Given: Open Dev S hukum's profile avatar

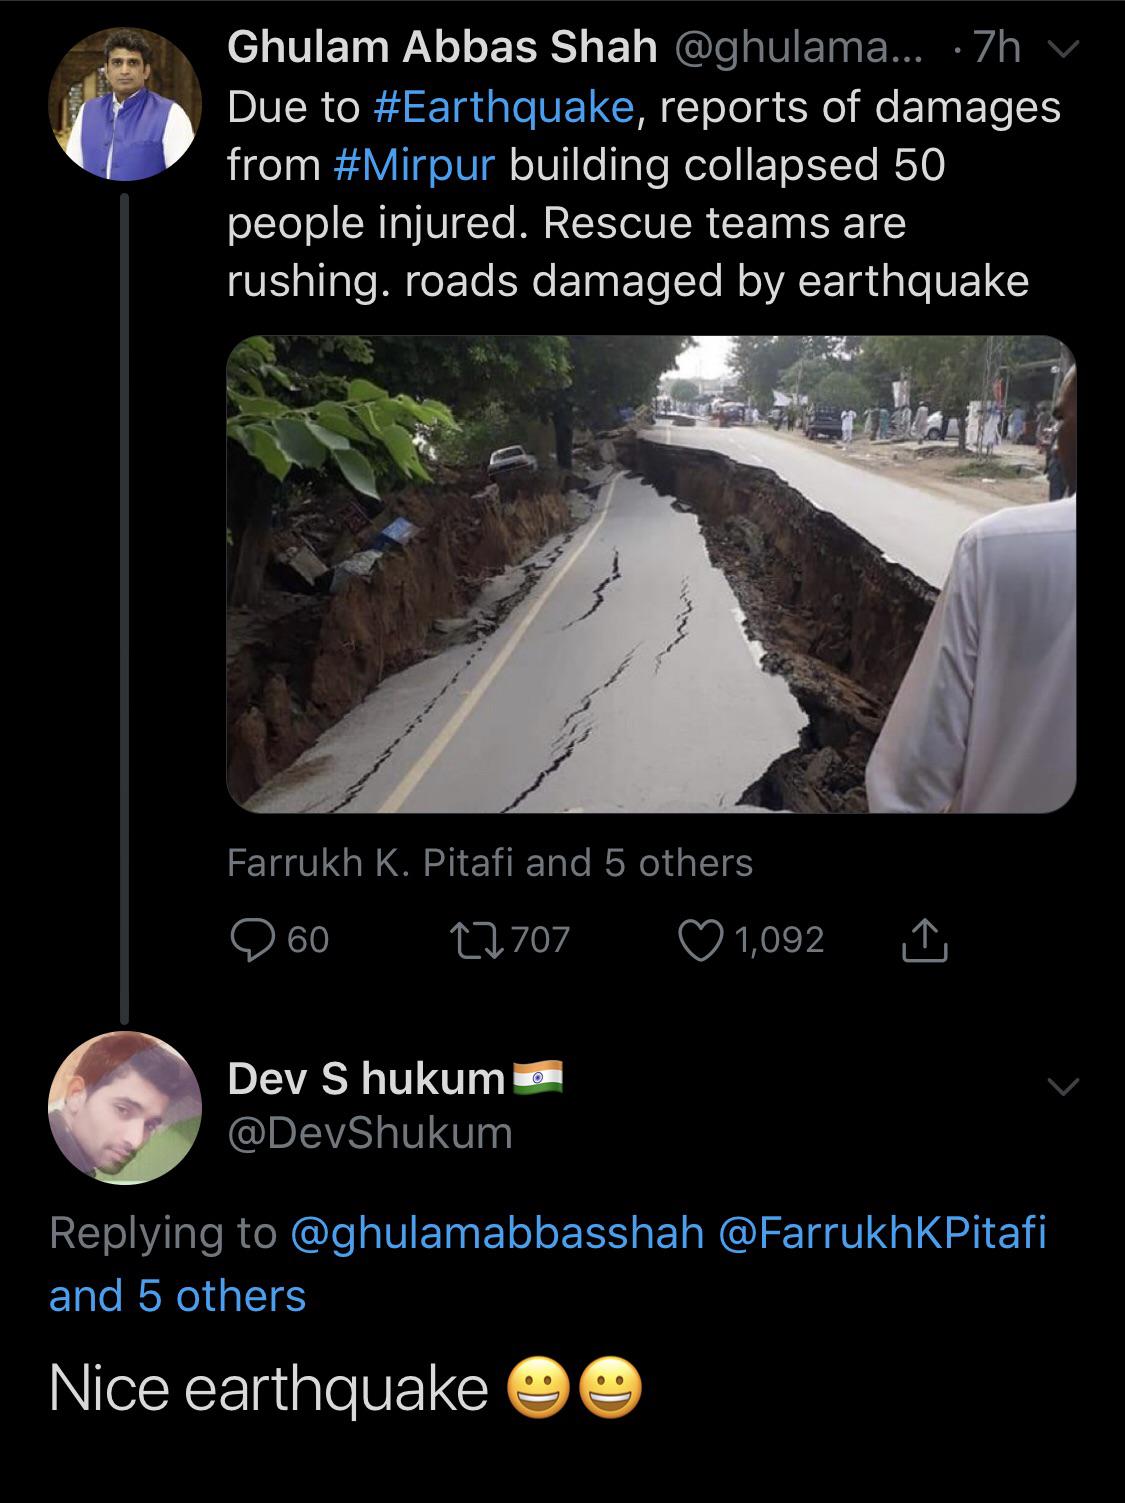Looking at the screenshot, I should pos(125,1107).
